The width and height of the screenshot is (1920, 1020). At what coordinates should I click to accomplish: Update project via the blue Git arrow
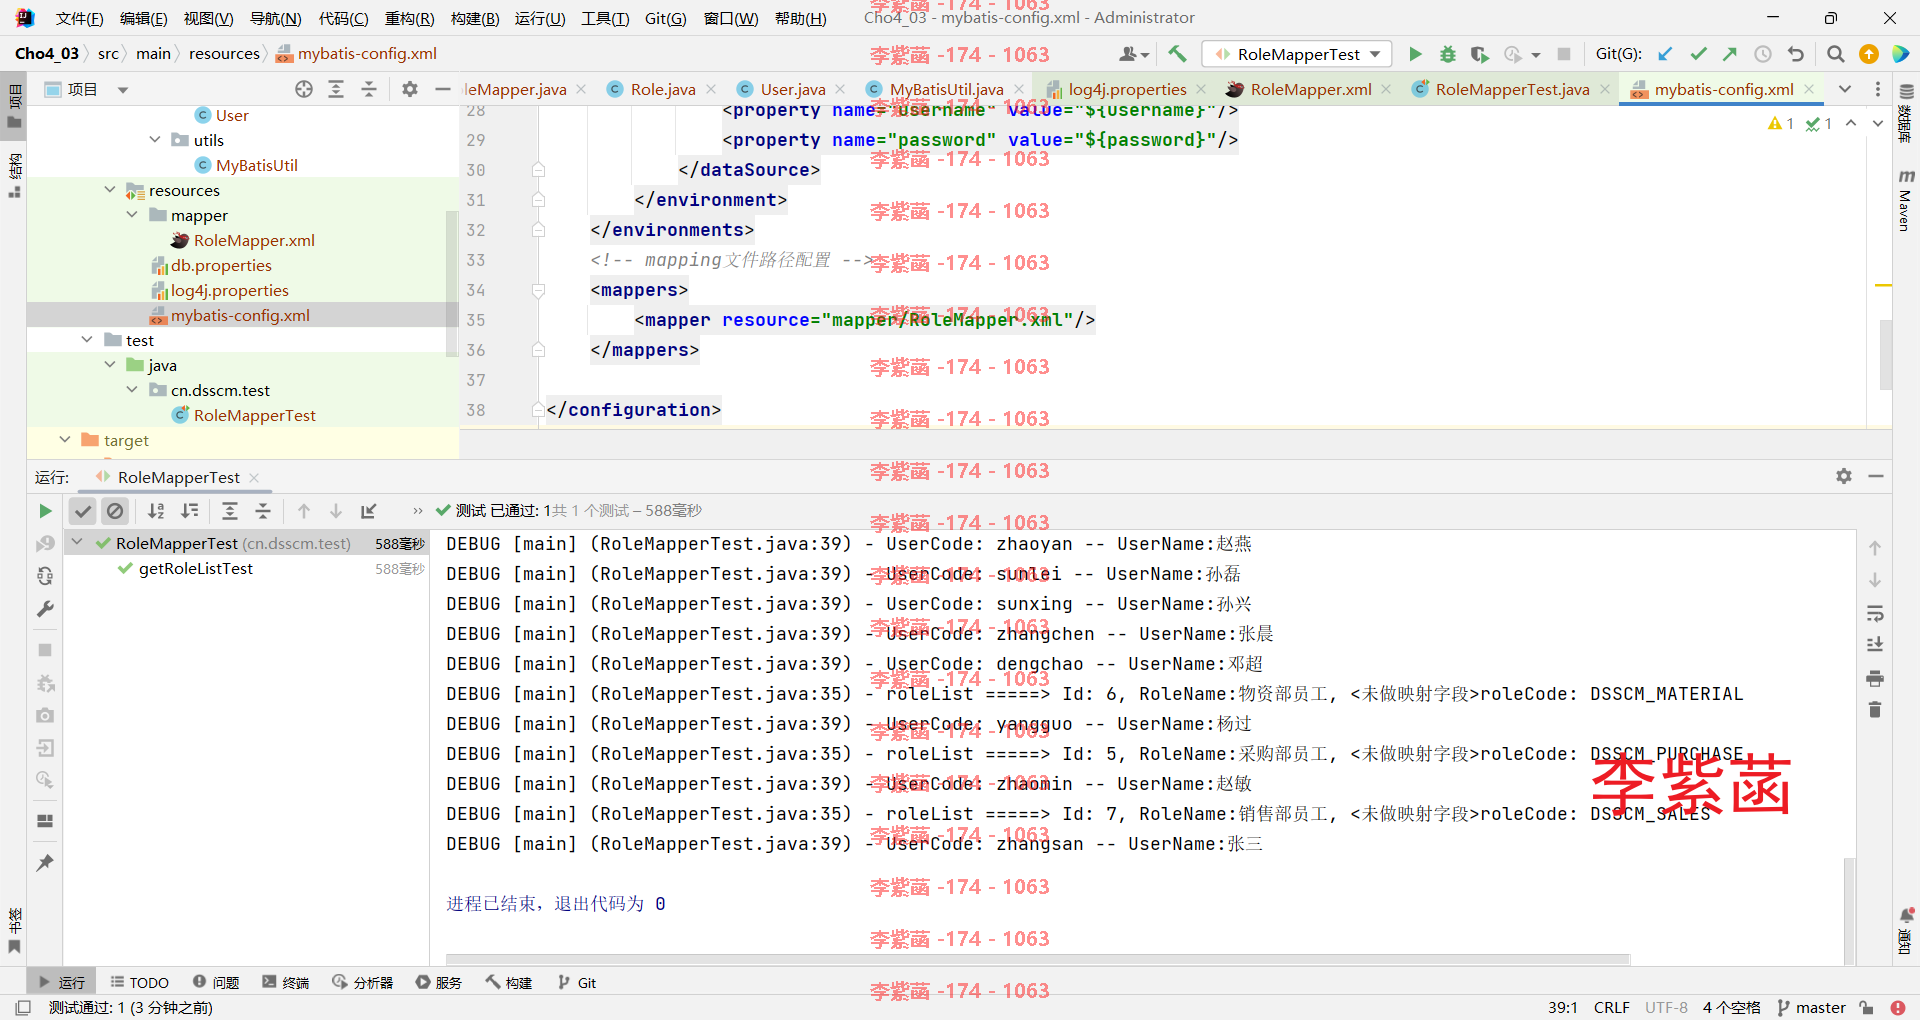click(1665, 54)
